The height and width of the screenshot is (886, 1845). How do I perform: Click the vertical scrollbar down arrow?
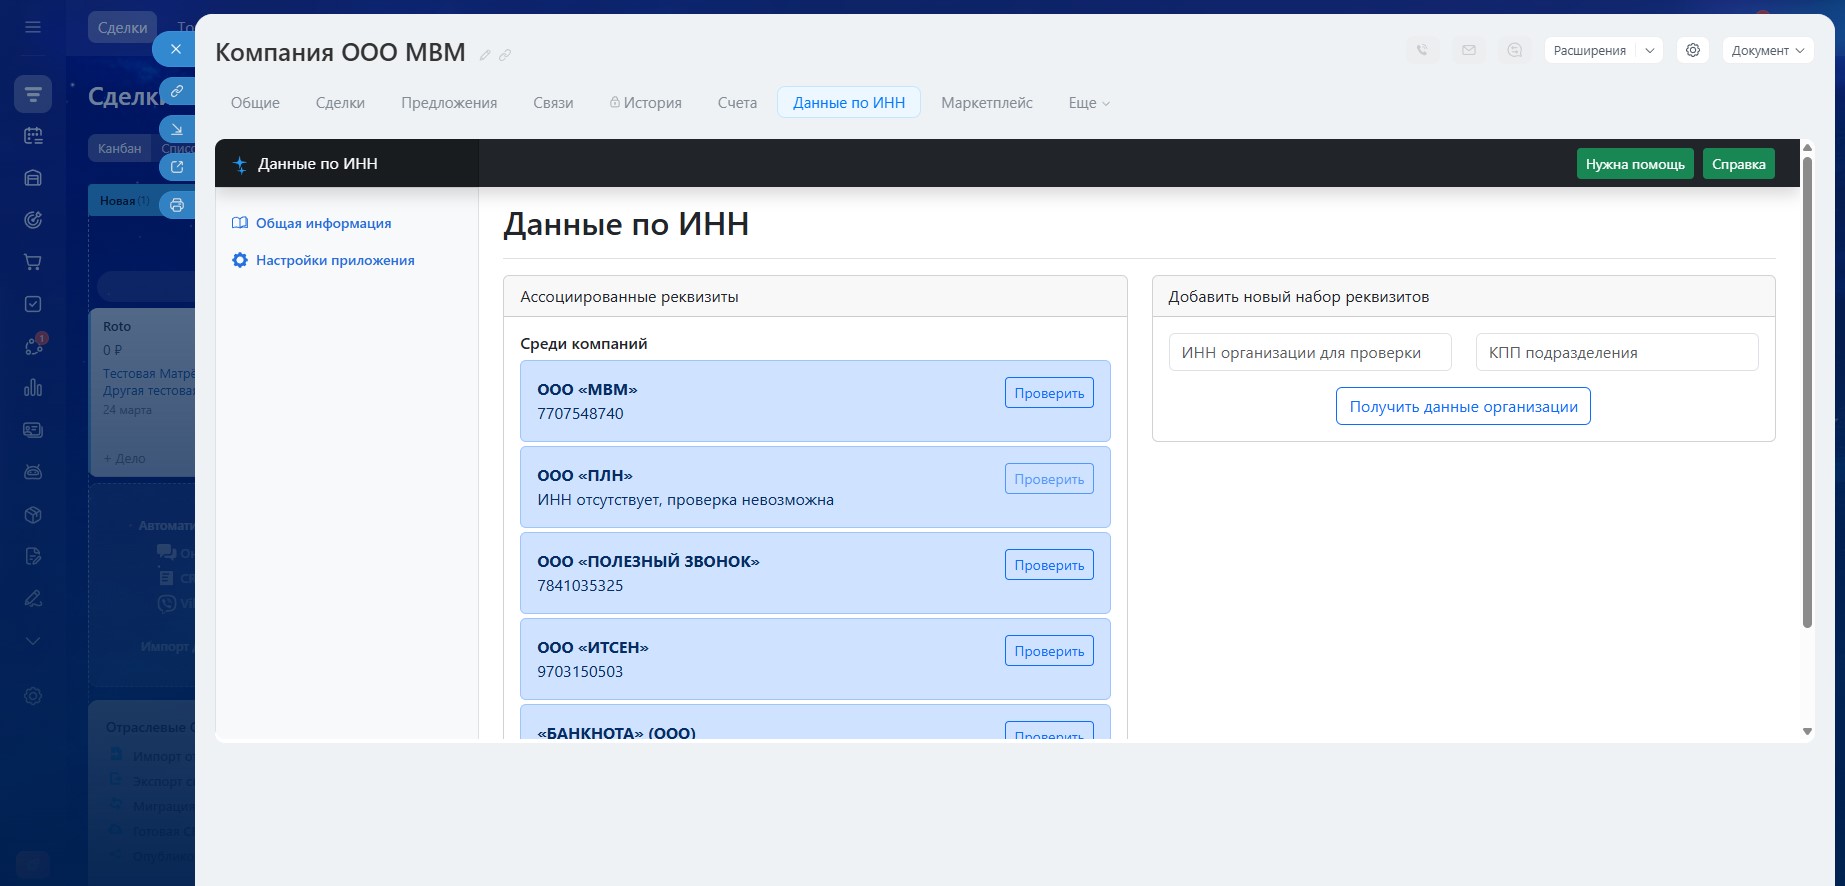pos(1807,731)
